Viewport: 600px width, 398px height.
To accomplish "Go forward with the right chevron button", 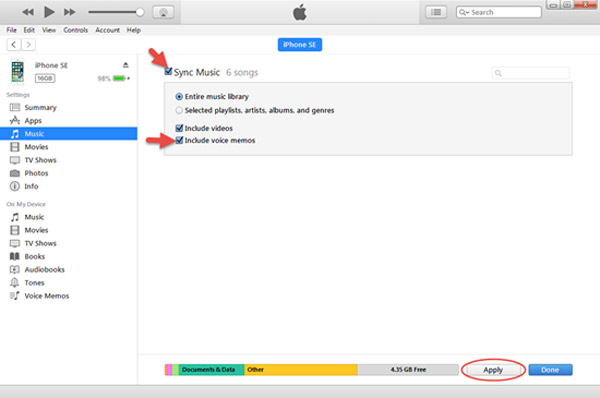I will pos(28,45).
